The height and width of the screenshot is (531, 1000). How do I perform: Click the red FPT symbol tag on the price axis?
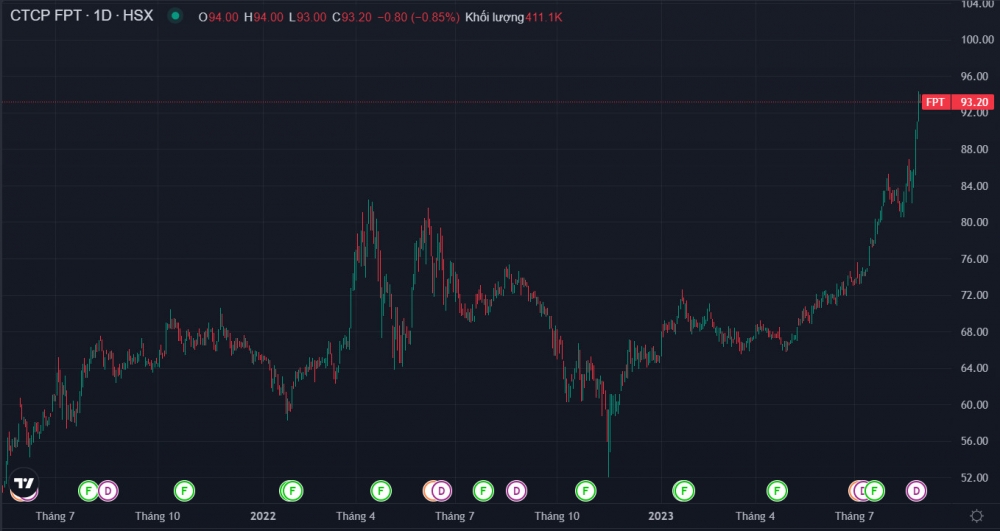[935, 102]
